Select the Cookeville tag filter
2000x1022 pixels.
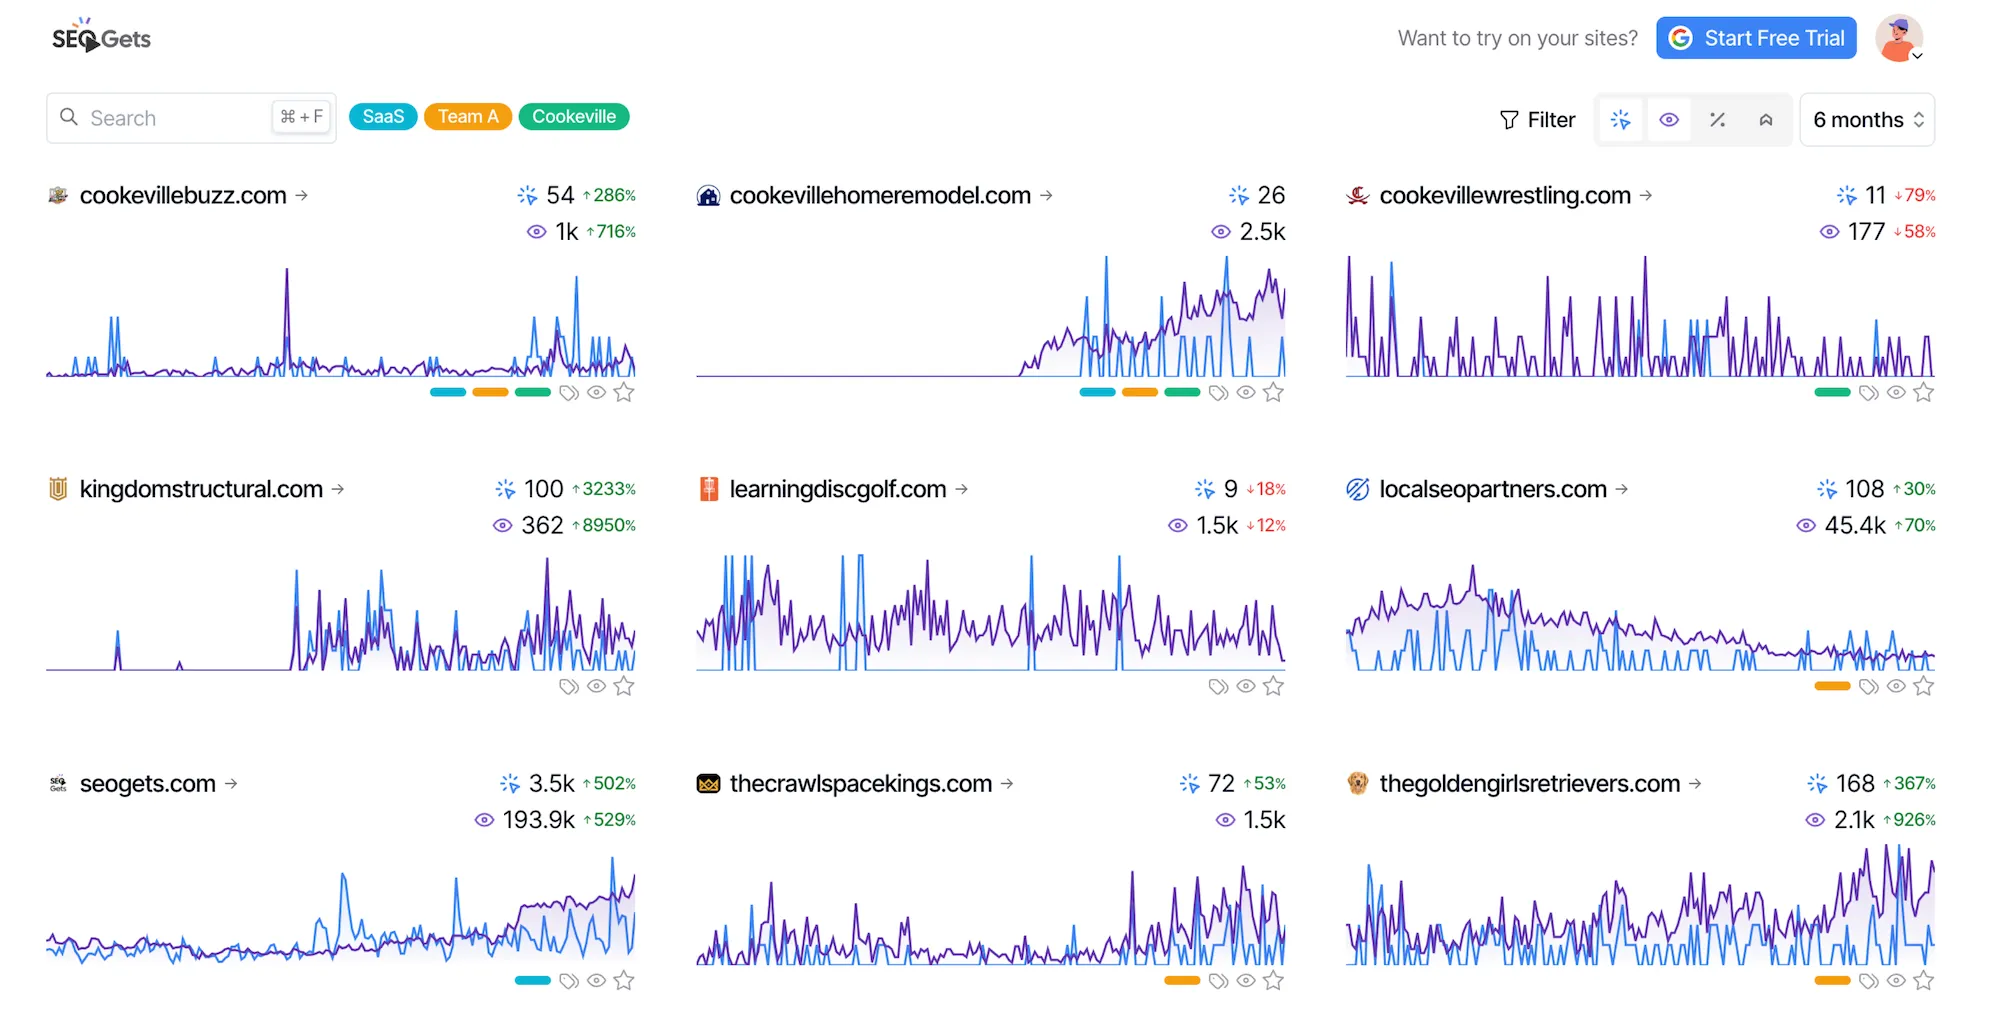[574, 116]
